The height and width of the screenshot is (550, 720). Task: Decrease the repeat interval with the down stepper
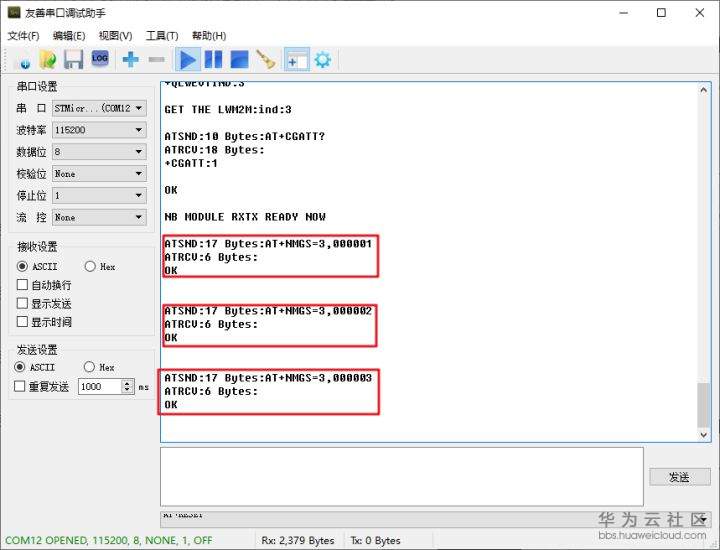(x=128, y=390)
